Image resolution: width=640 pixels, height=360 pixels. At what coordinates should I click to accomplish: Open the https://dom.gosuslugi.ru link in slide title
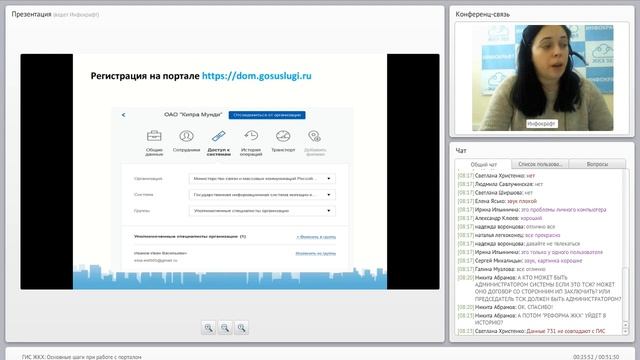(257, 76)
